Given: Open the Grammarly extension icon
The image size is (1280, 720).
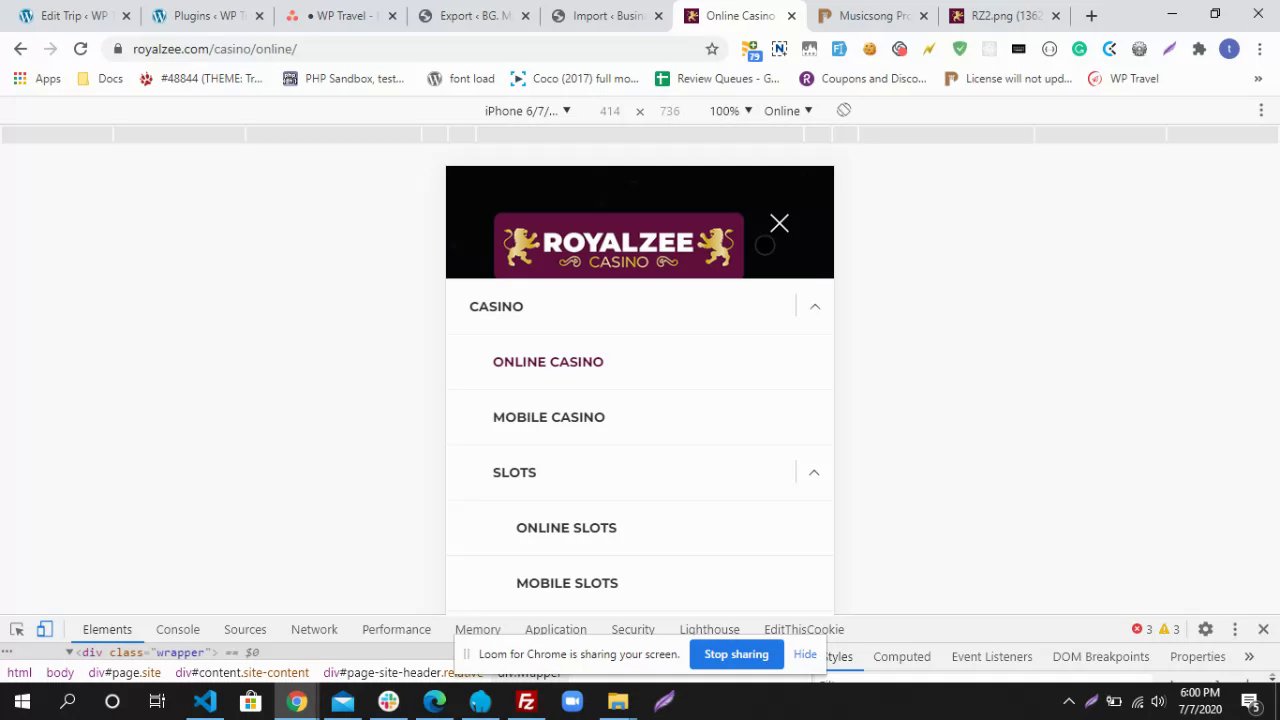Looking at the screenshot, I should pyautogui.click(x=1079, y=49).
